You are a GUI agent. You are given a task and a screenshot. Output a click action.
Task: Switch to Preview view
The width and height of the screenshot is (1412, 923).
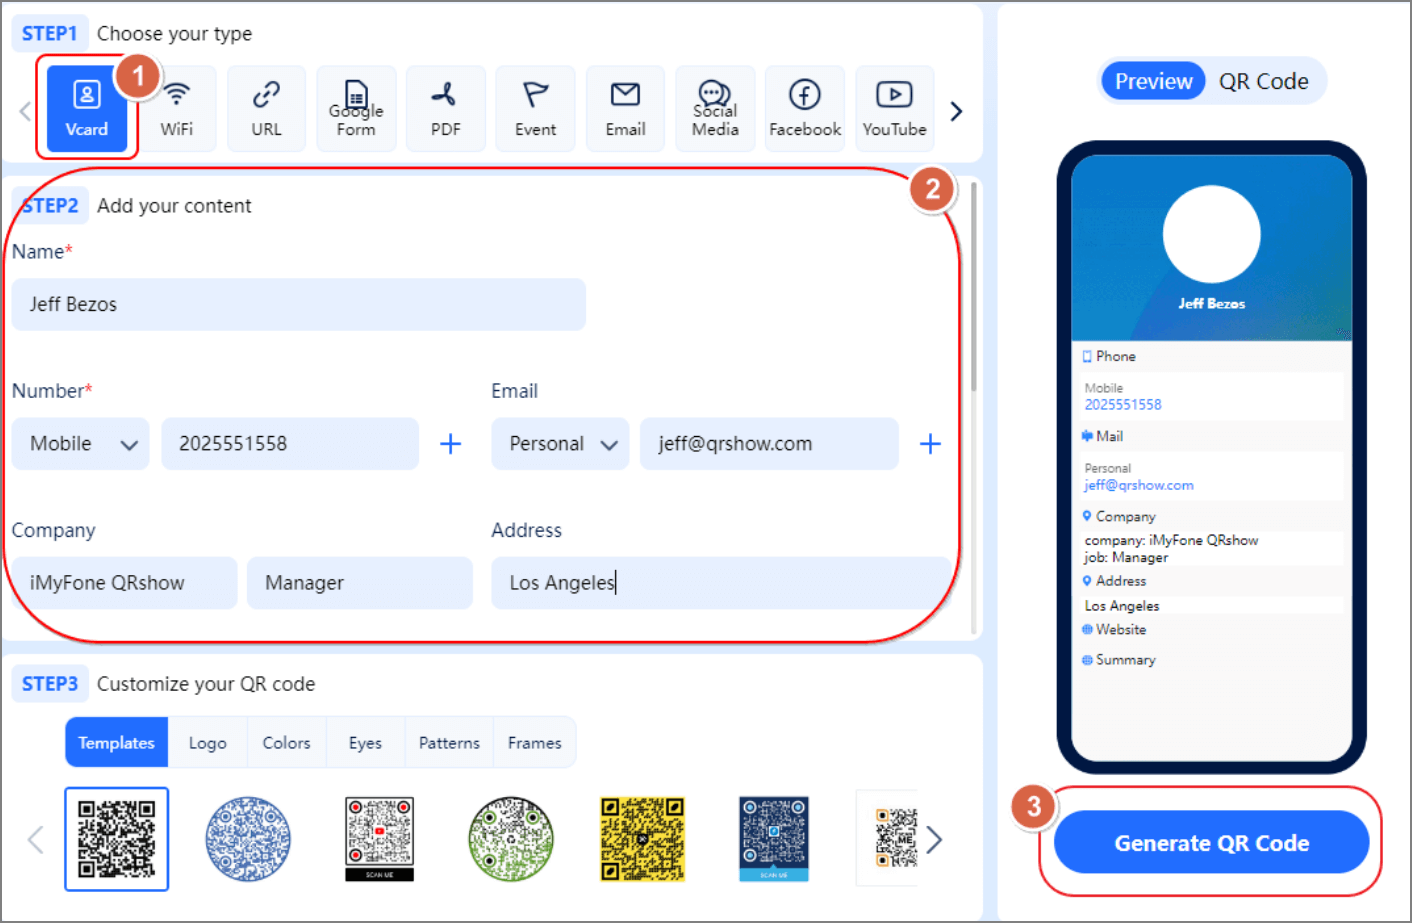pos(1154,81)
